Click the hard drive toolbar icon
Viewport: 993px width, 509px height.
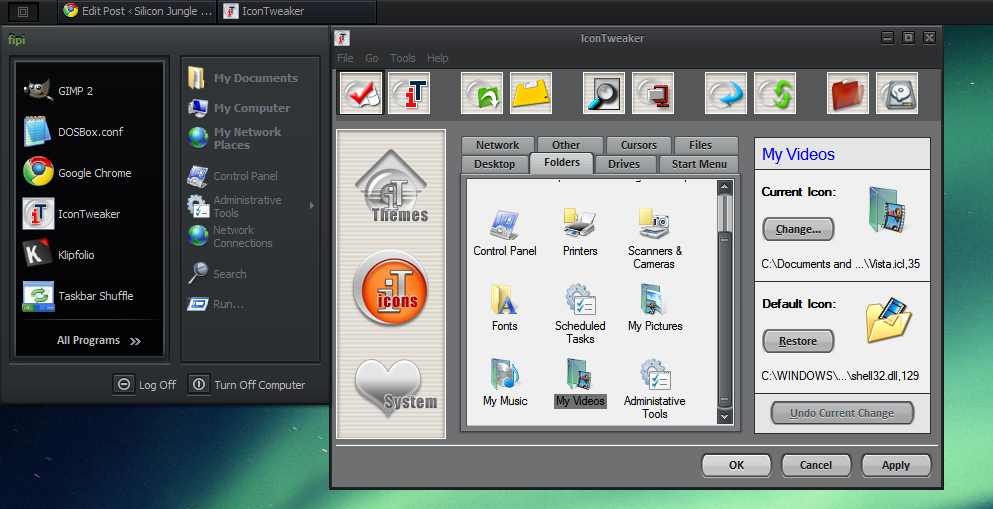pos(897,93)
